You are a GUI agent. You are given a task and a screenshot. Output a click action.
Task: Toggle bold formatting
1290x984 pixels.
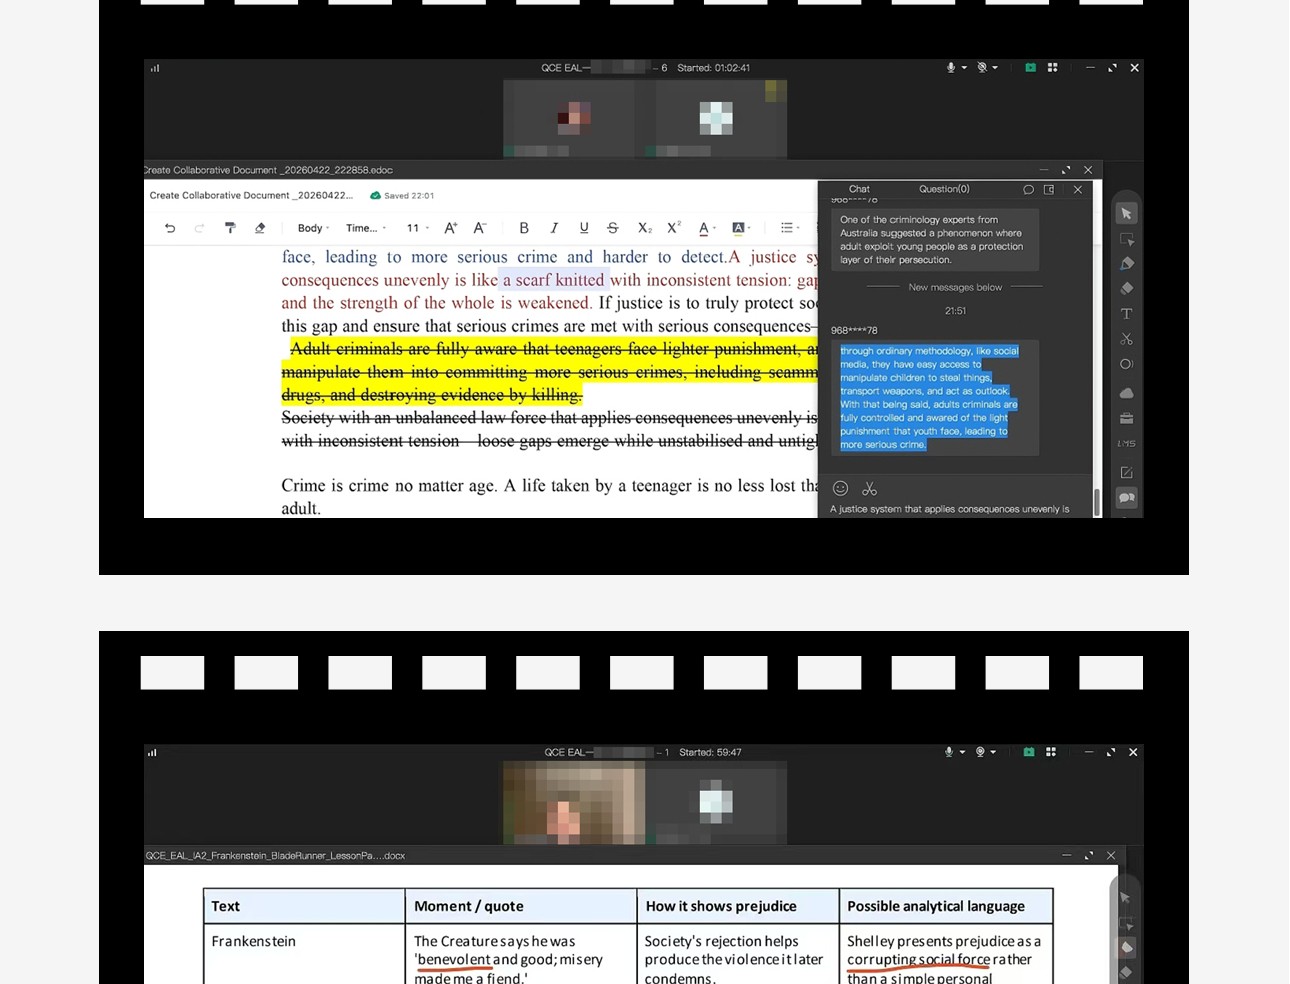(x=524, y=228)
